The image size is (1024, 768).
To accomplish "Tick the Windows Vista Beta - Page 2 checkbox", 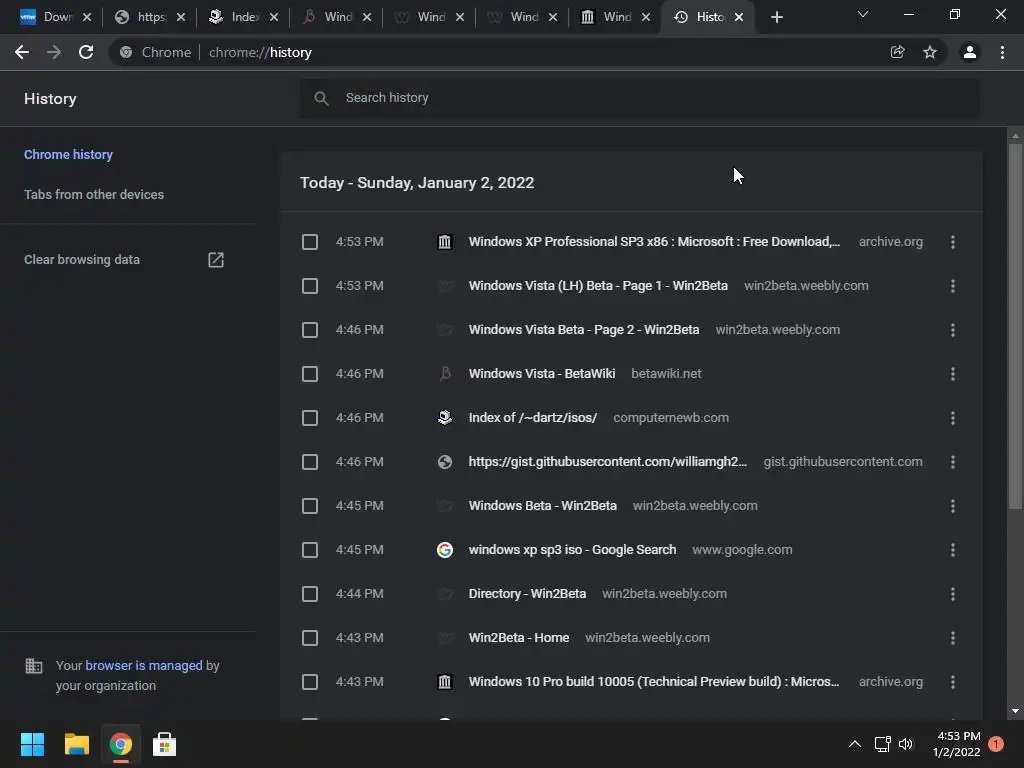I will (x=310, y=330).
